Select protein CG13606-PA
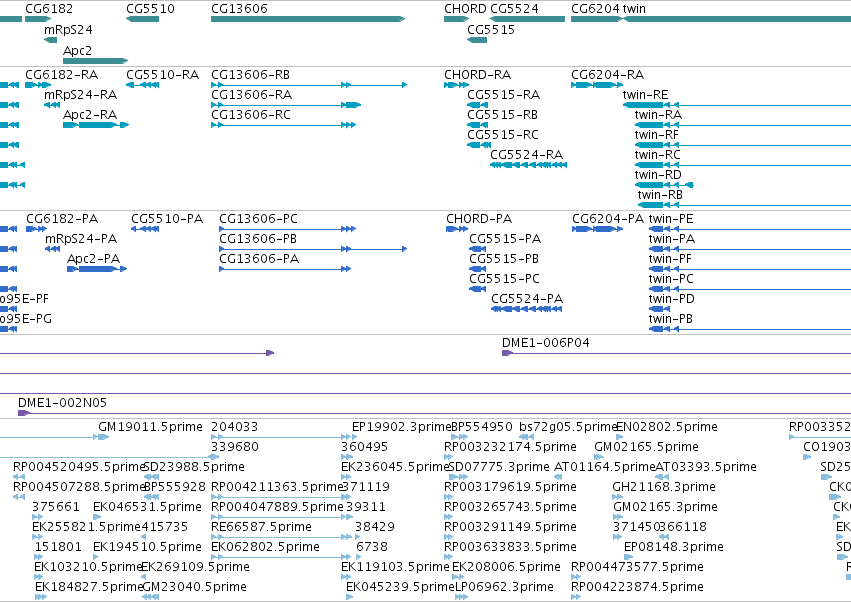Image resolution: width=851 pixels, height=602 pixels. tap(285, 269)
